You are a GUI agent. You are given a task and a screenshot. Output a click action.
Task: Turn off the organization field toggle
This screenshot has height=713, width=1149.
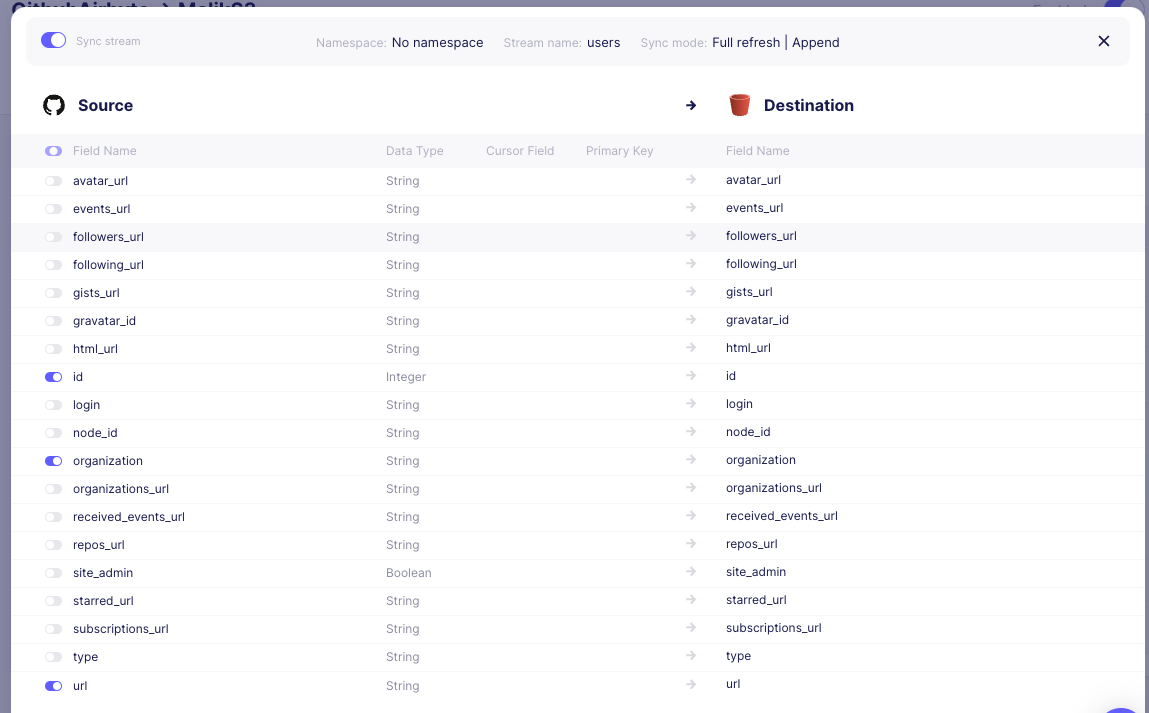(53, 461)
